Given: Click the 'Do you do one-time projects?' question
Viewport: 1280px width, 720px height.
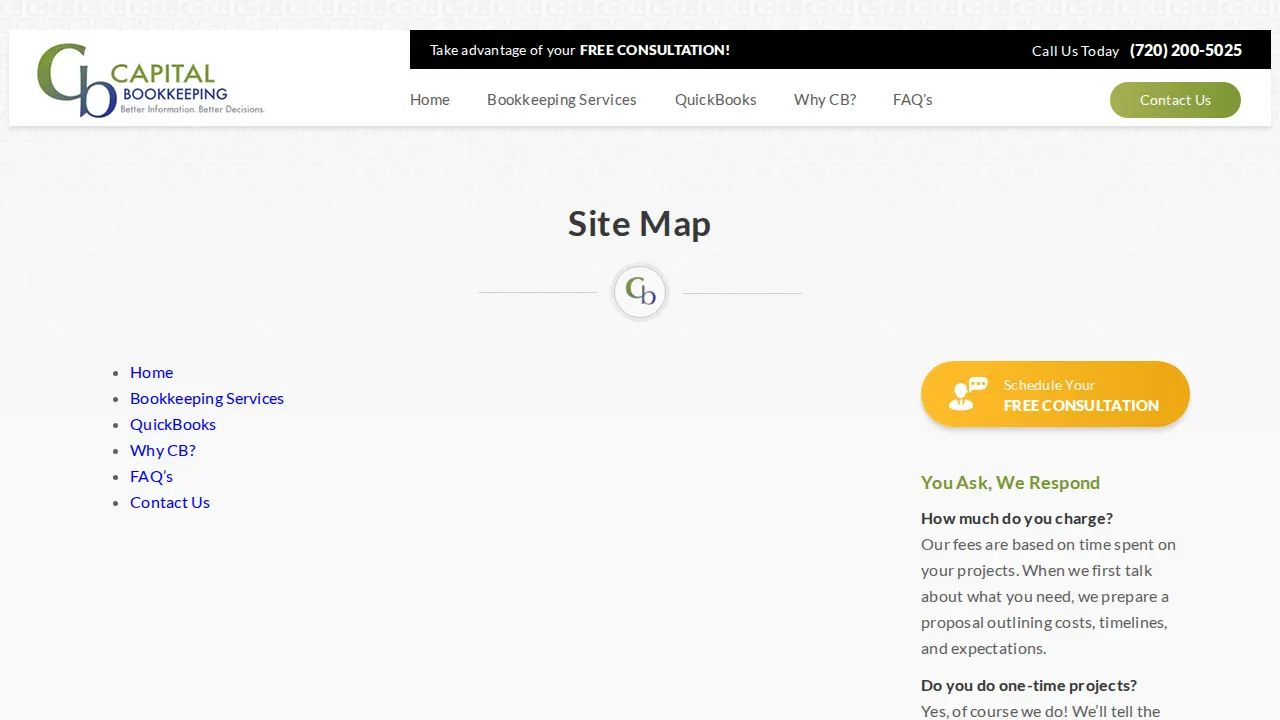Looking at the screenshot, I should (x=1029, y=685).
